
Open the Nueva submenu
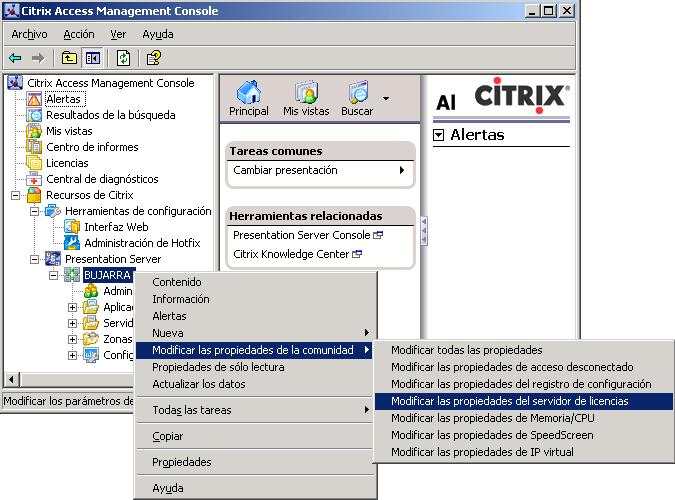256,333
